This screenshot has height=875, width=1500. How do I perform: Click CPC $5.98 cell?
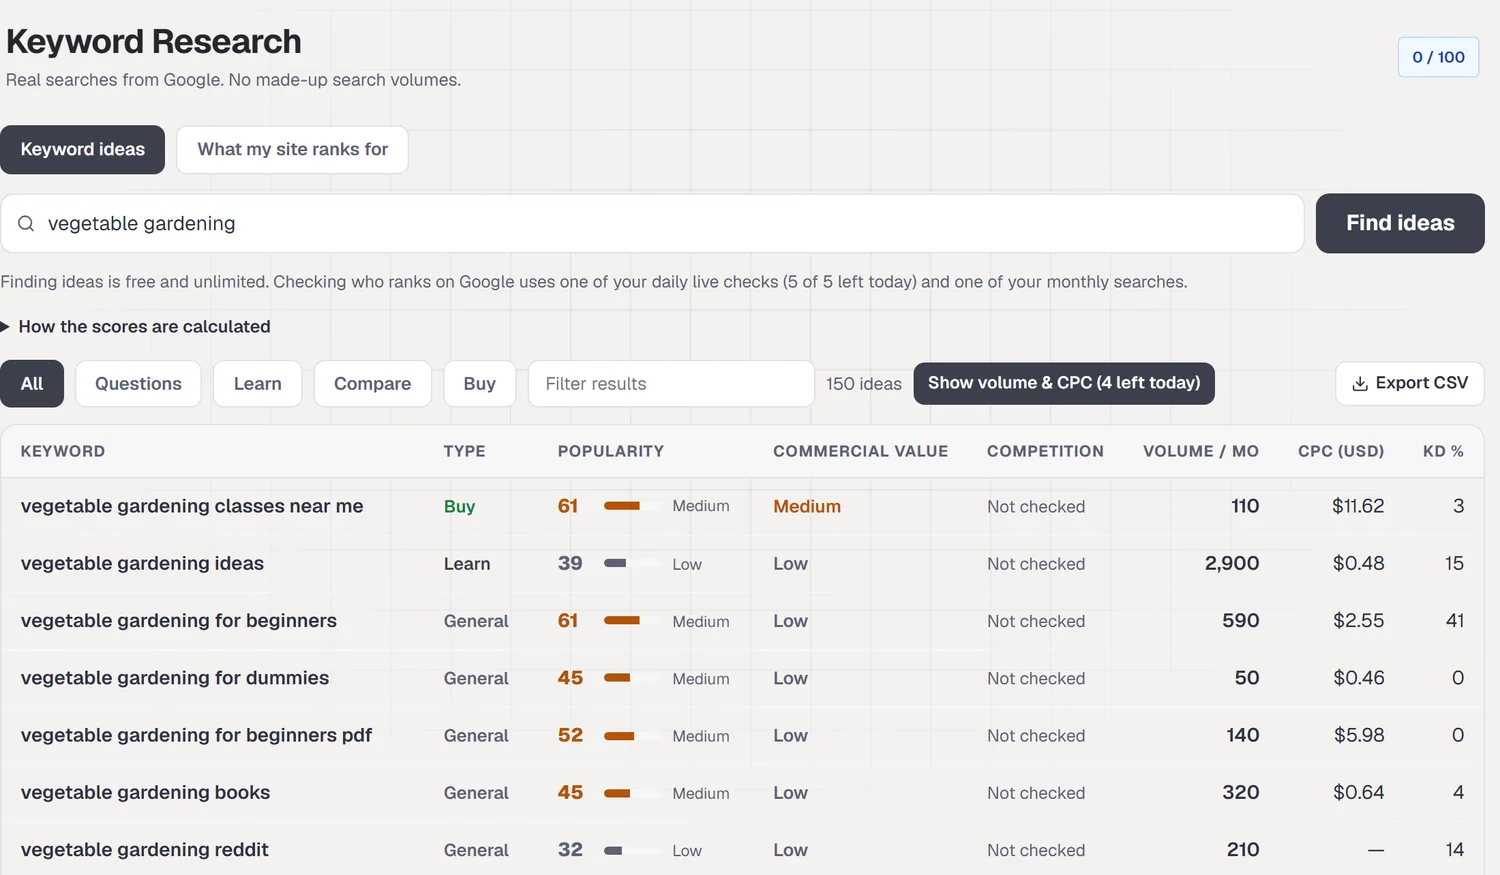(x=1359, y=735)
